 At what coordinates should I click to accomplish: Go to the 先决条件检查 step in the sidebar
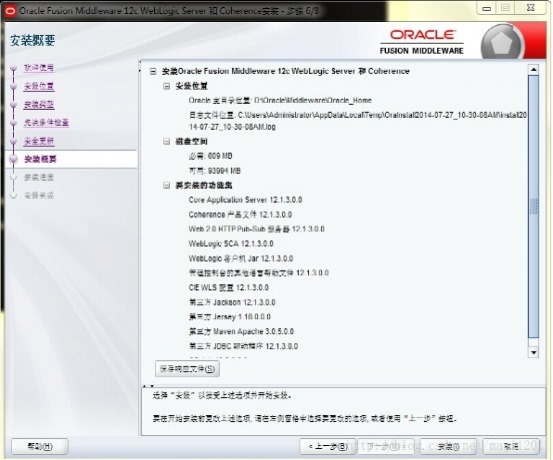[x=46, y=122]
